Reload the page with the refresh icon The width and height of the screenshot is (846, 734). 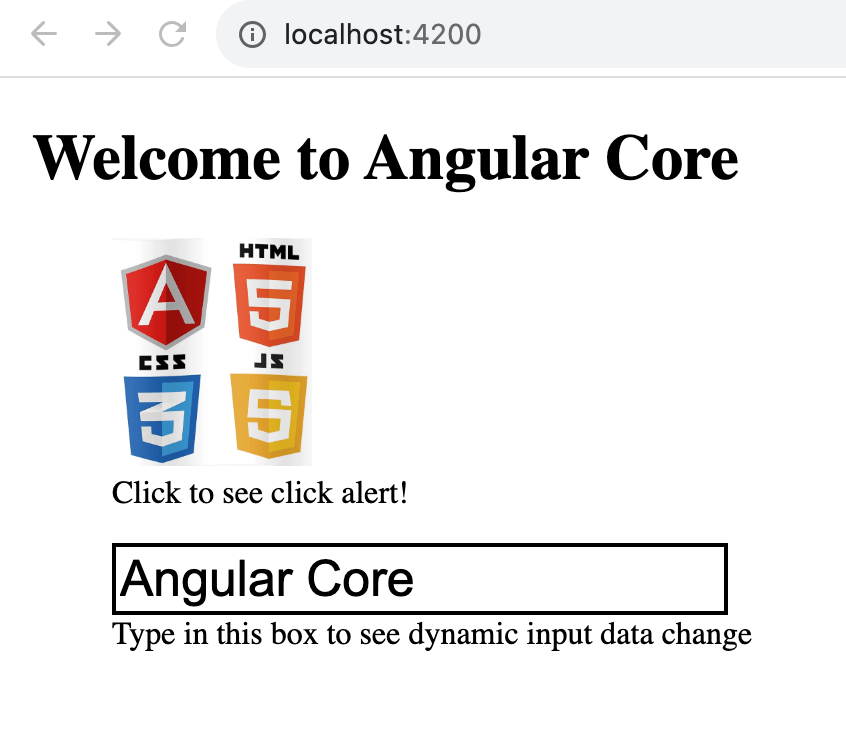point(173,34)
